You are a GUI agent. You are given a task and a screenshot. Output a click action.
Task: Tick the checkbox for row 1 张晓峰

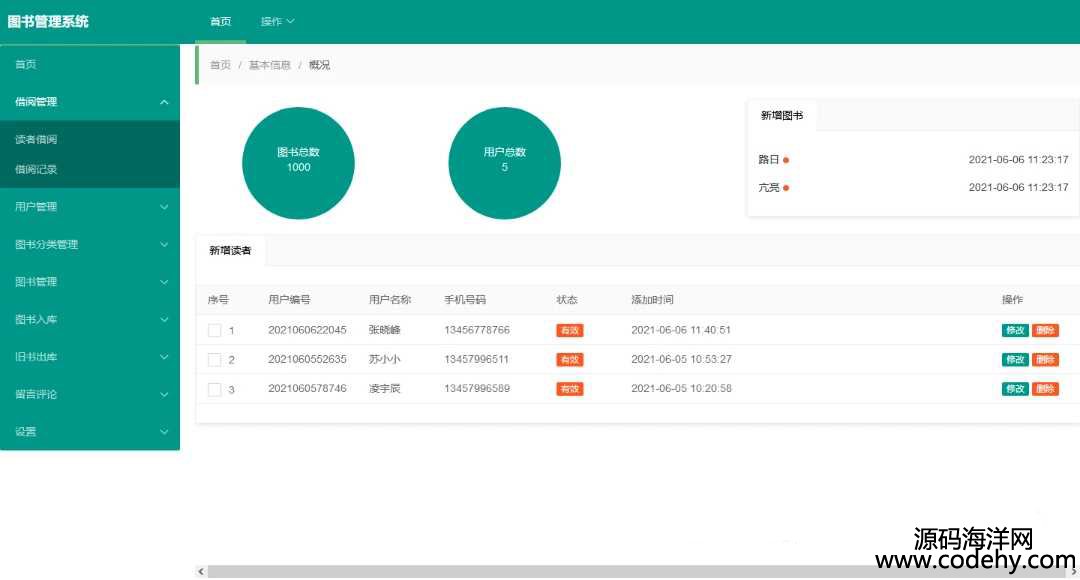(214, 330)
